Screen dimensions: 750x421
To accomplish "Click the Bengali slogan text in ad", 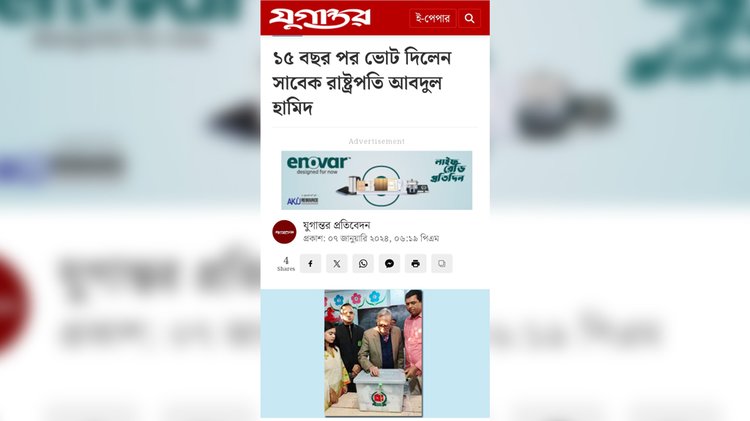I will [x=448, y=170].
